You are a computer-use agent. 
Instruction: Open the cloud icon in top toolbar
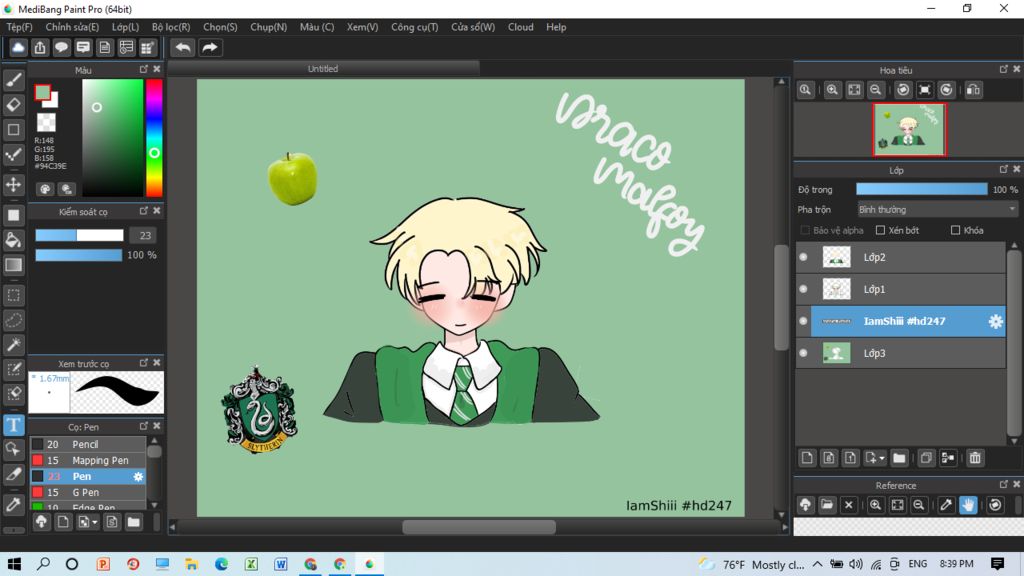pyautogui.click(x=18, y=48)
